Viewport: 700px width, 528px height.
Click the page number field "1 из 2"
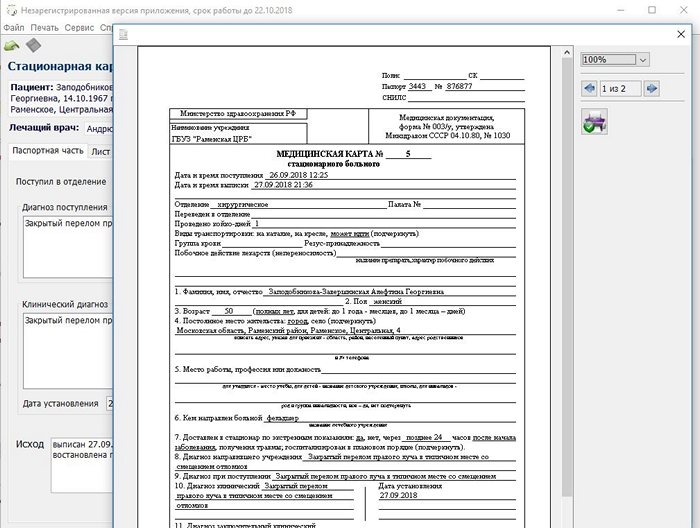tap(620, 89)
